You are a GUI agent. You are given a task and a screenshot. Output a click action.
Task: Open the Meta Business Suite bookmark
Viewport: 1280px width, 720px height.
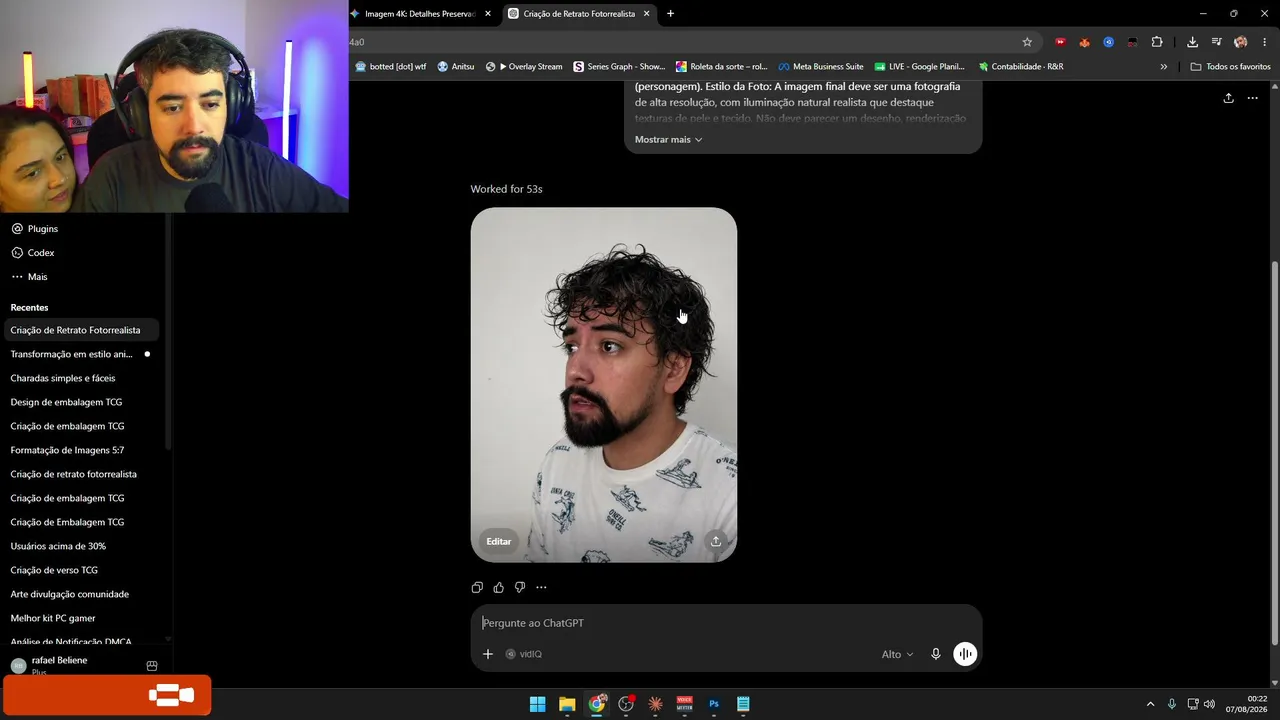(x=821, y=67)
